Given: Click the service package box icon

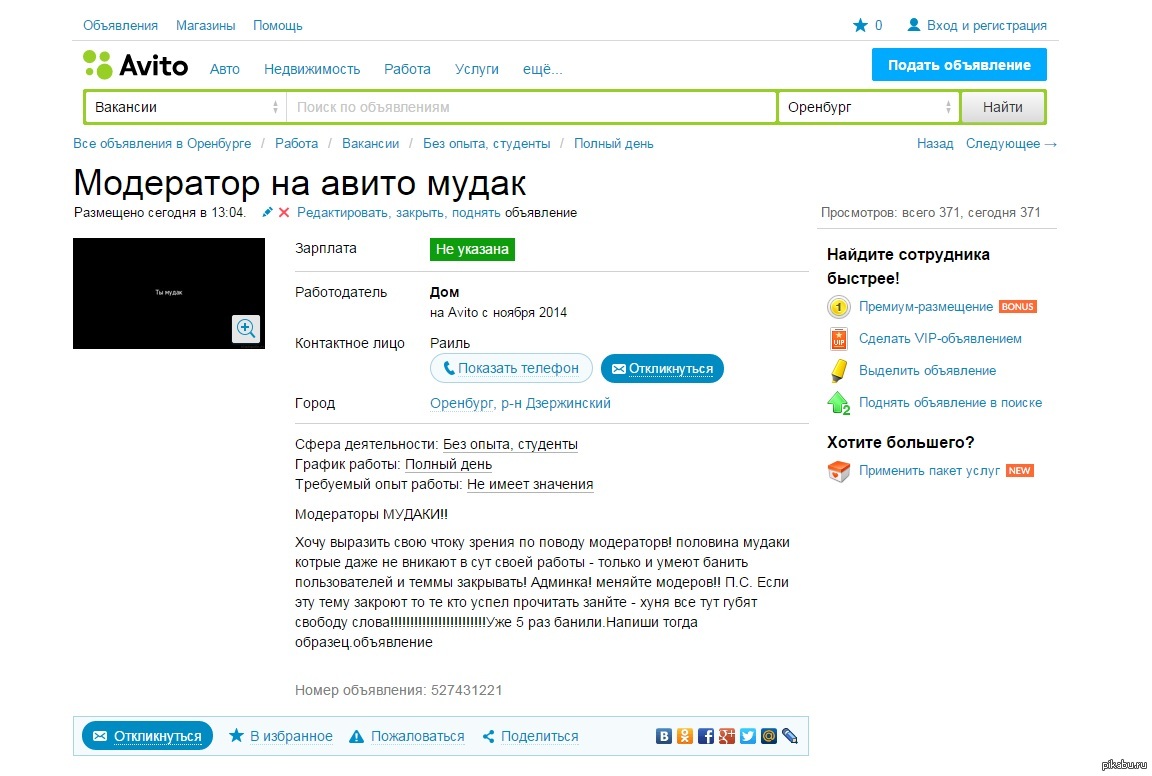Looking at the screenshot, I should click(838, 471).
